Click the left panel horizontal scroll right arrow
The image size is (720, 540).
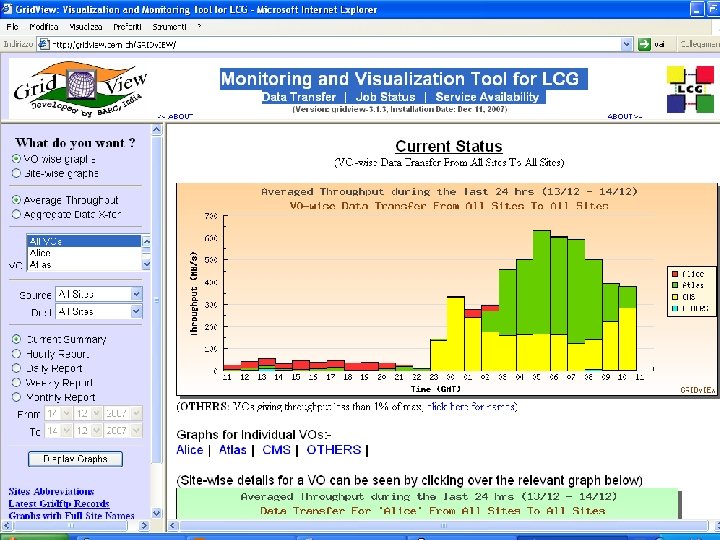(144, 525)
